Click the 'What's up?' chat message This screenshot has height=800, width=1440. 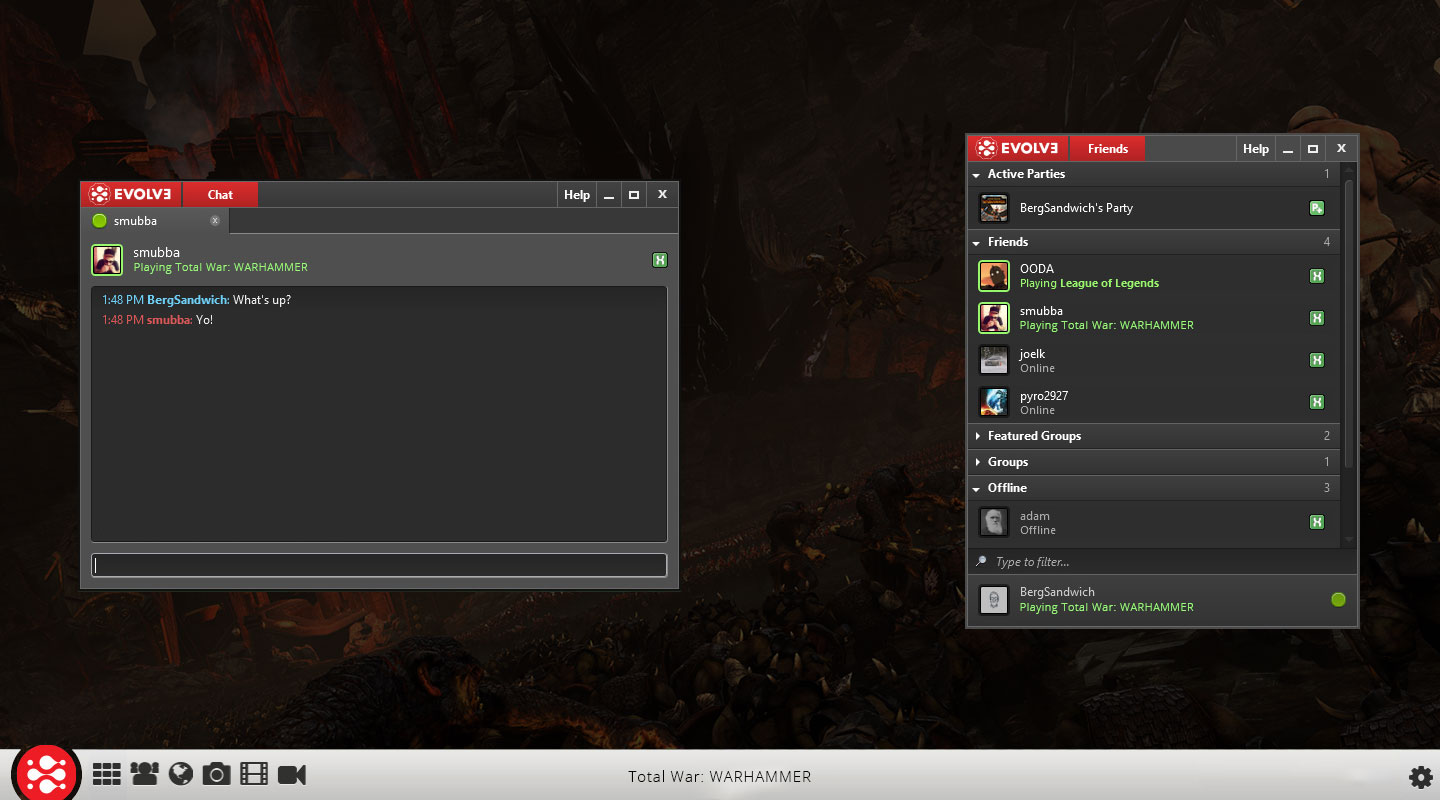point(262,300)
